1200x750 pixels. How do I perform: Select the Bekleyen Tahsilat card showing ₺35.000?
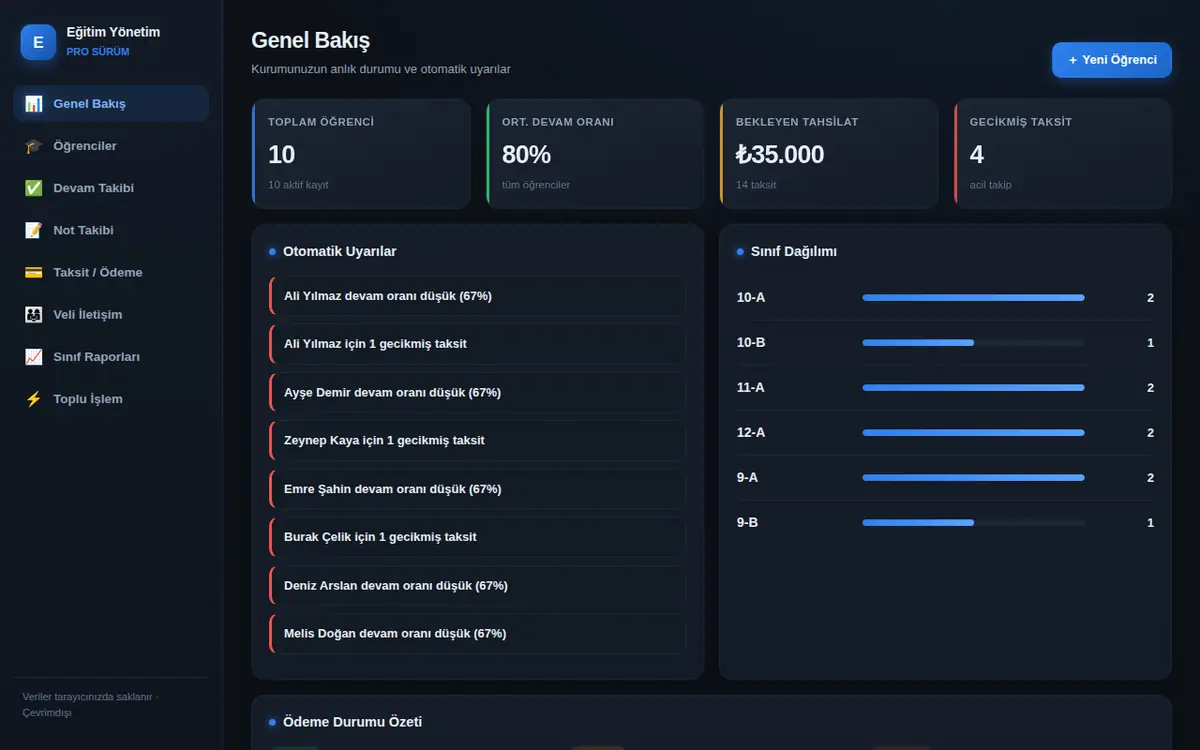click(829, 153)
